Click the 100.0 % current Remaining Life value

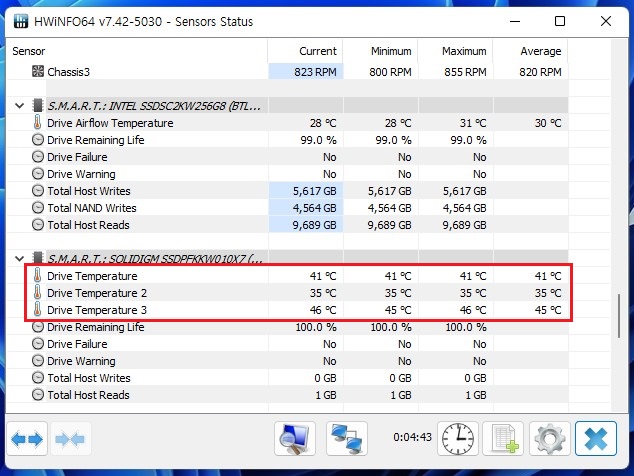tap(316, 327)
